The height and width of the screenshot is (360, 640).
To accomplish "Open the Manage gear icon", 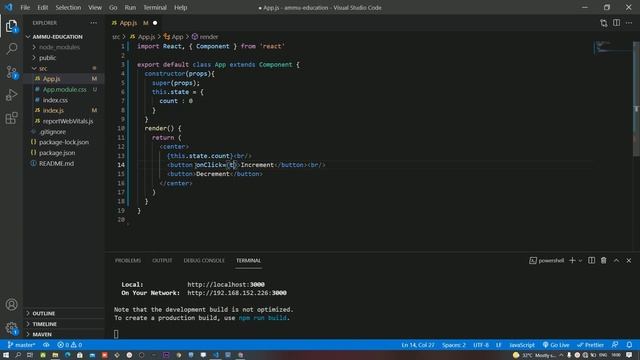I will (11, 328).
